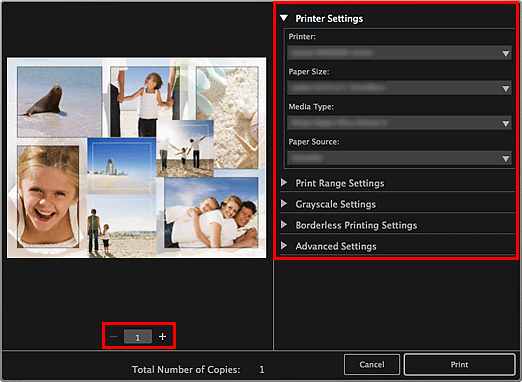This screenshot has height=382, width=522.
Task: Click the Total Number of Copies label
Action: click(x=186, y=370)
